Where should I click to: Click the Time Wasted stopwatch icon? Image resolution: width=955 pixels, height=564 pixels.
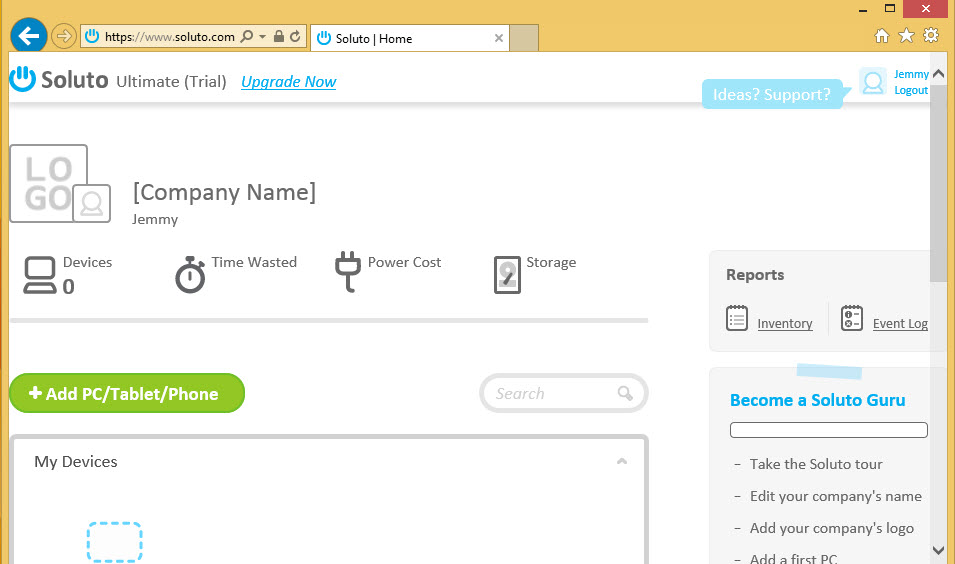190,275
